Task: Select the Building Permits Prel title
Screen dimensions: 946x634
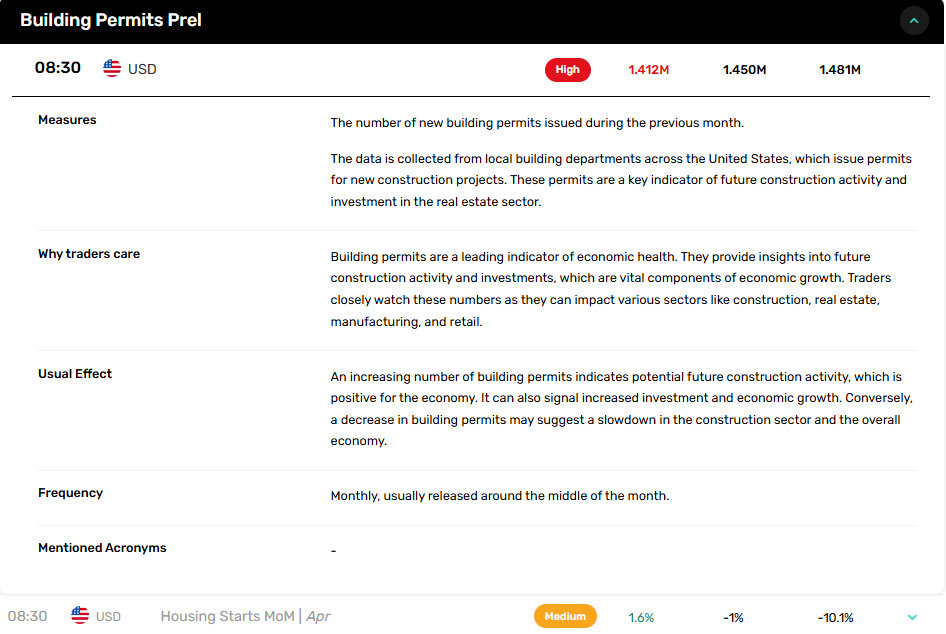Action: pyautogui.click(x=110, y=20)
